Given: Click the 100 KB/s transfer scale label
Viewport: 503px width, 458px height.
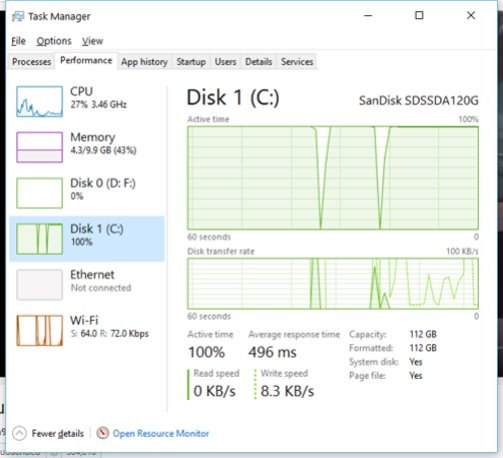Looking at the screenshot, I should (462, 251).
